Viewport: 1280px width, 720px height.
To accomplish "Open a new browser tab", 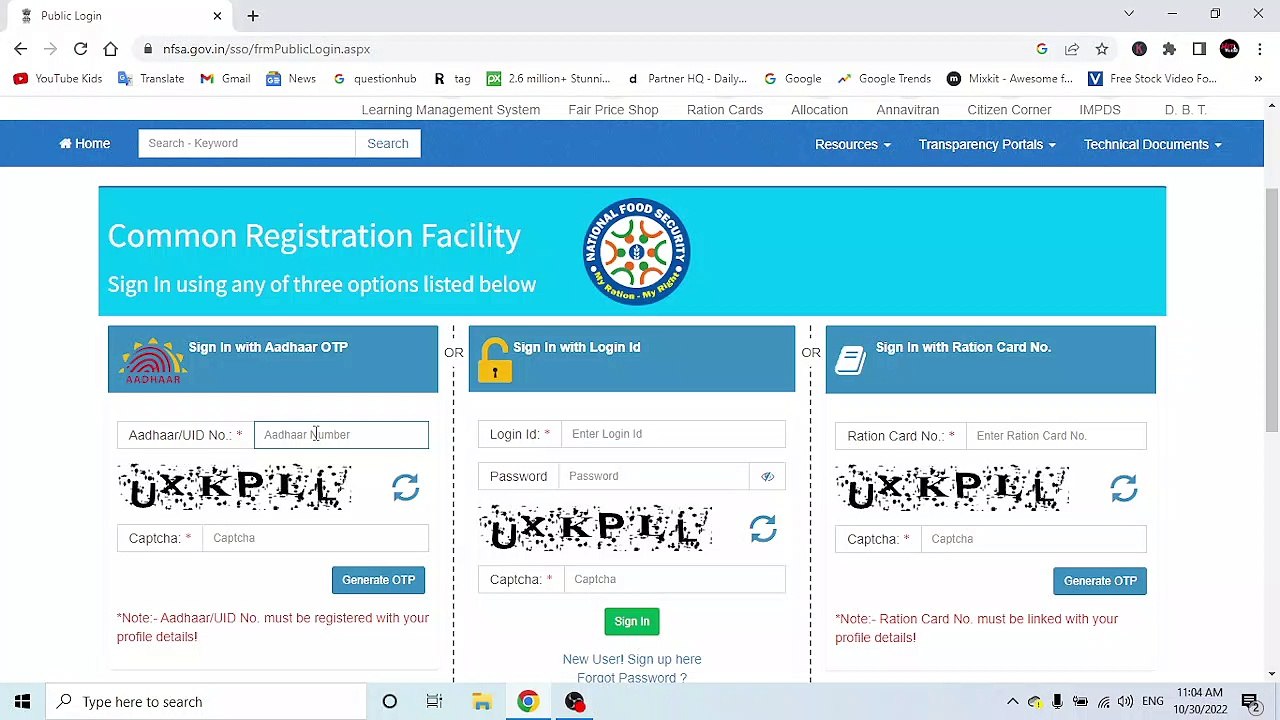I will pos(253,16).
